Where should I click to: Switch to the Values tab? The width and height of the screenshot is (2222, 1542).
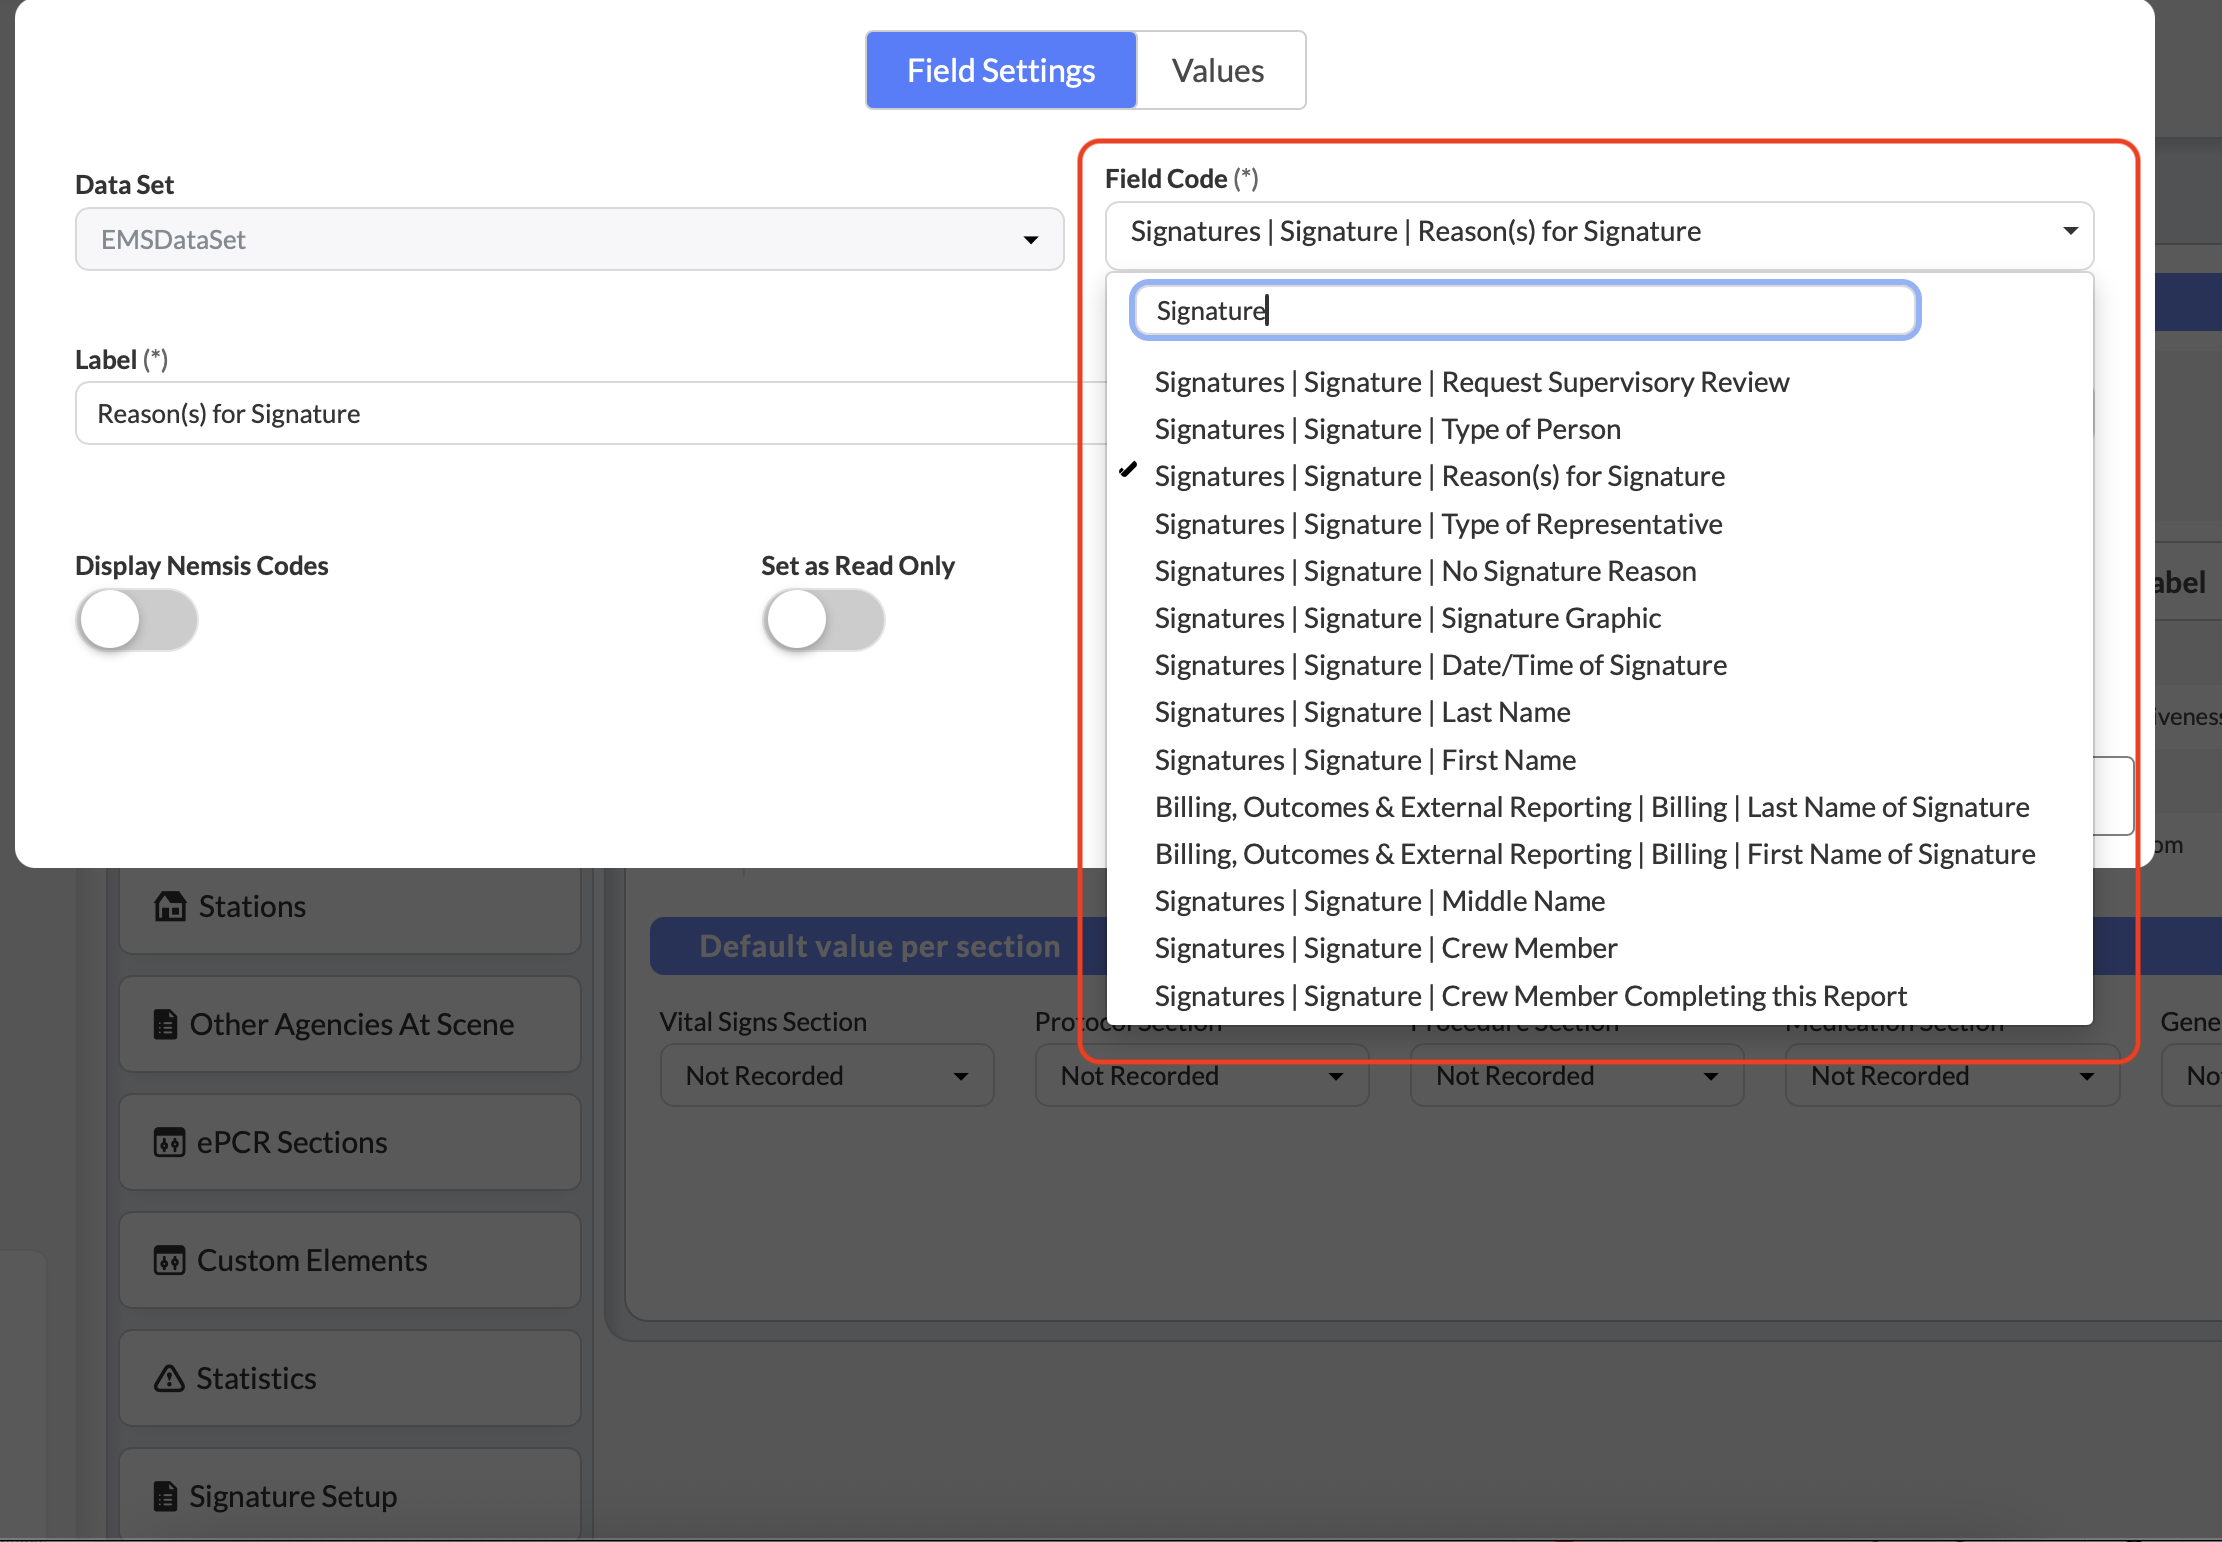(1218, 70)
